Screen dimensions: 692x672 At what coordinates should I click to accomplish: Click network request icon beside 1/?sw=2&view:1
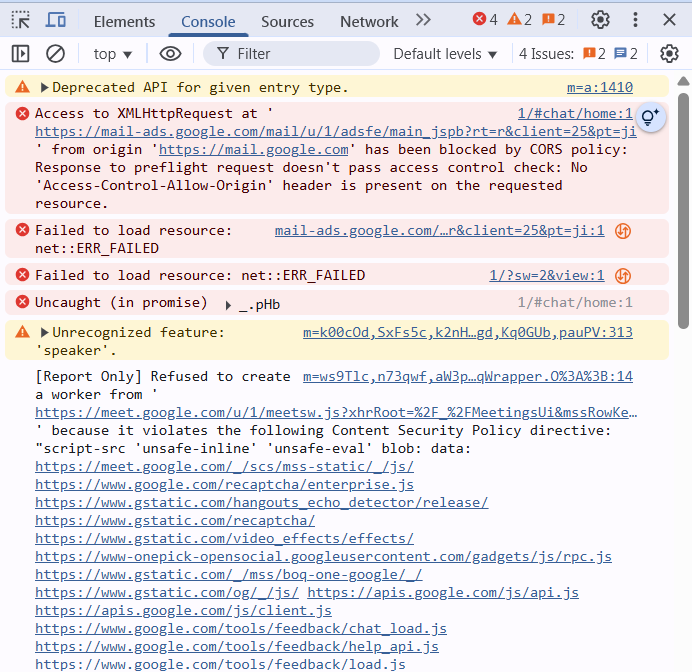(623, 276)
